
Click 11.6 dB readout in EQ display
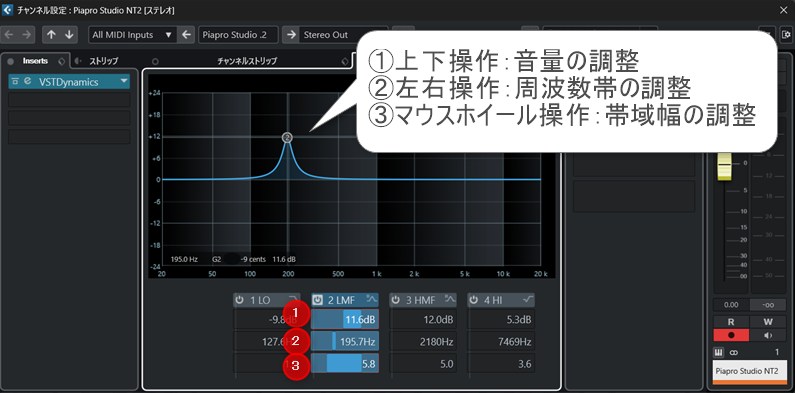284,259
